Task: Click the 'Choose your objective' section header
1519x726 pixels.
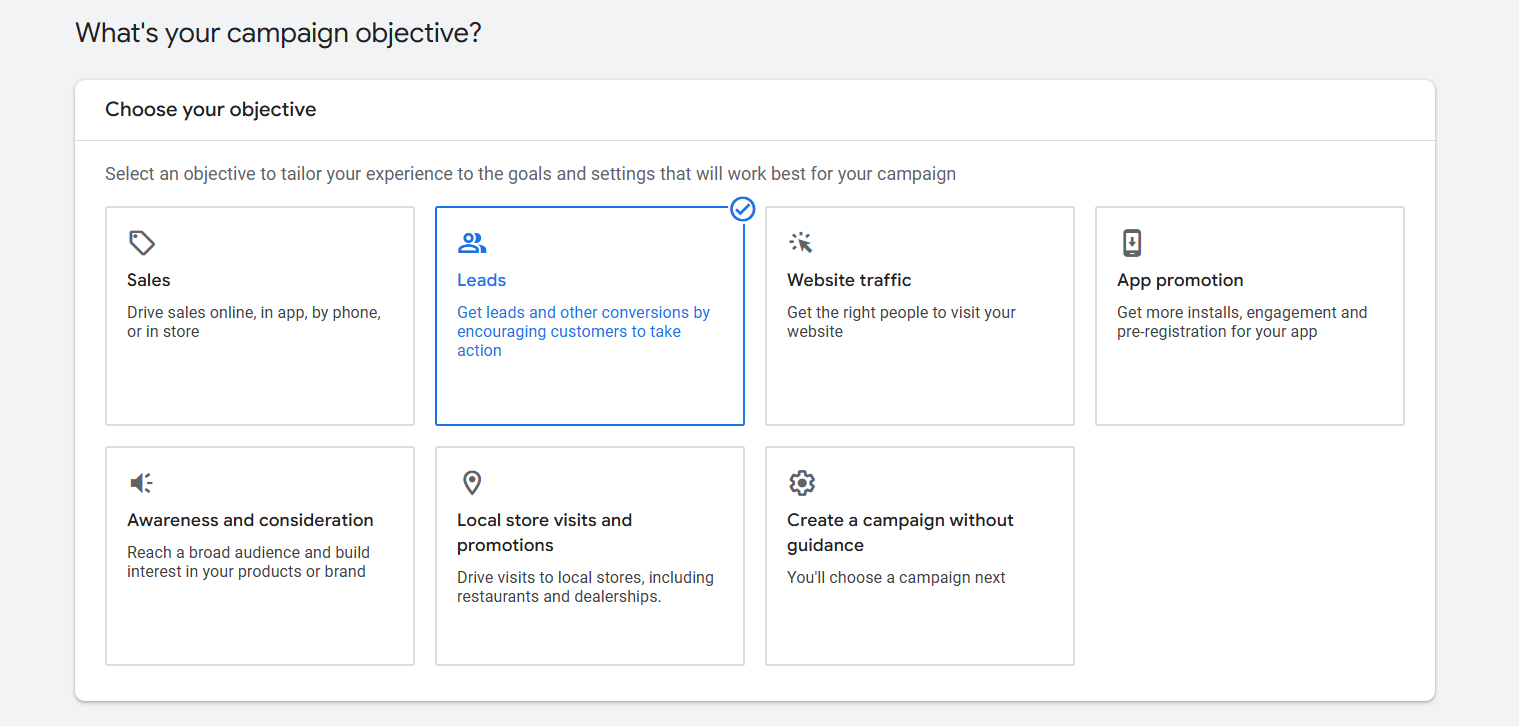Action: (x=210, y=110)
